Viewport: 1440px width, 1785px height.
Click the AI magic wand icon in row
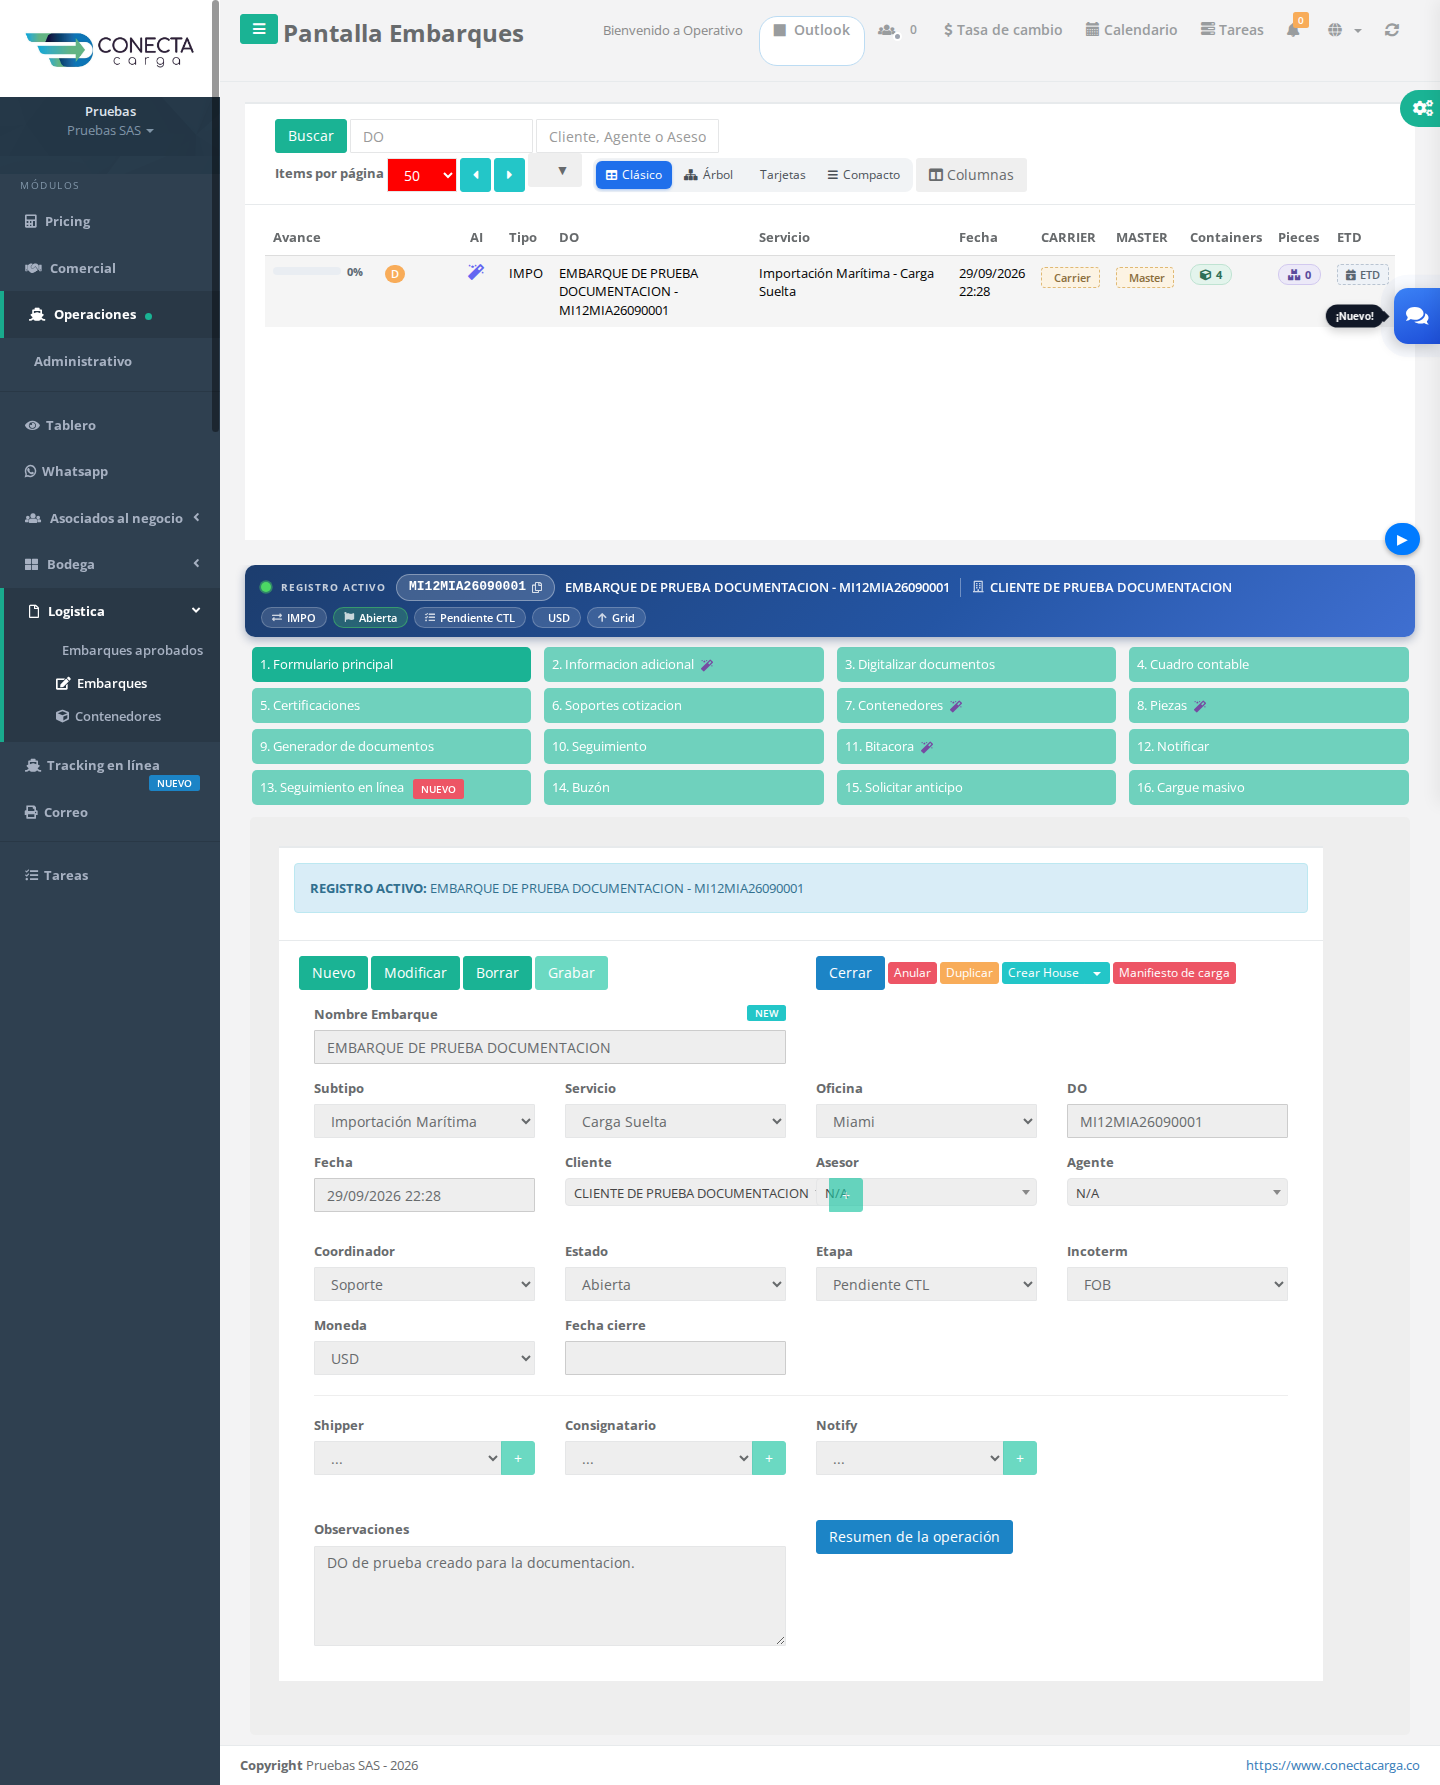click(476, 272)
